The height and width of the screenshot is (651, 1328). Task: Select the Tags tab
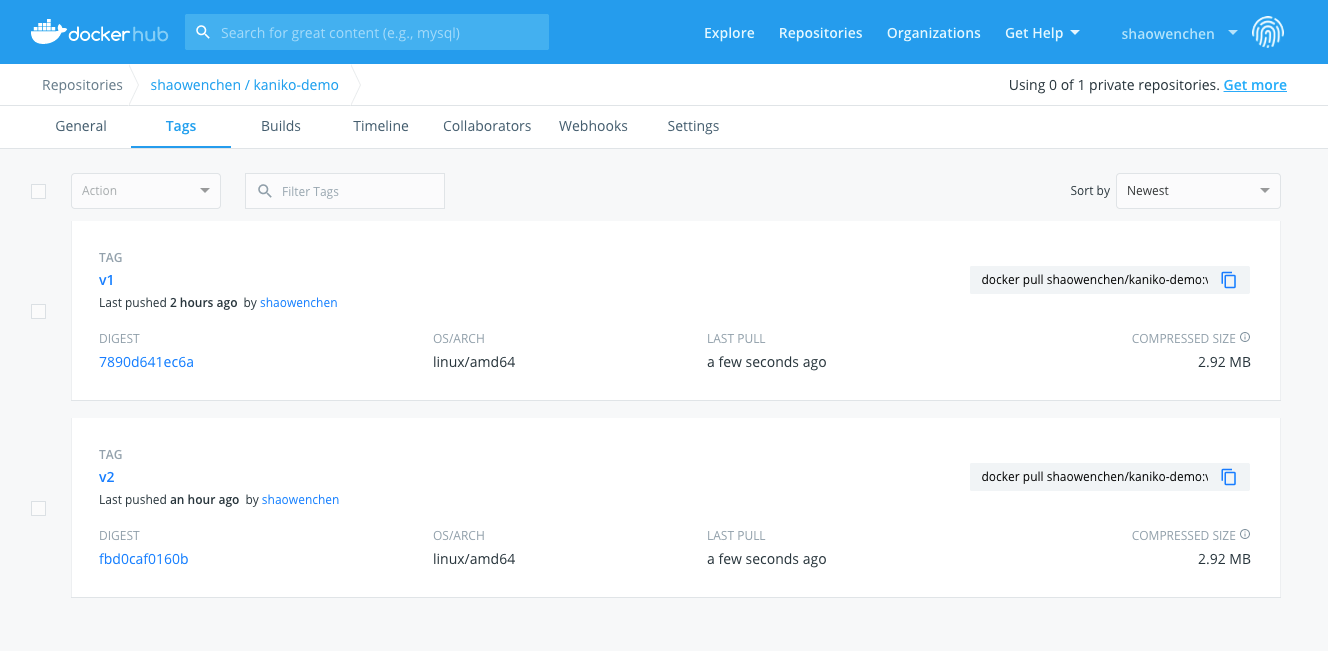(x=181, y=126)
